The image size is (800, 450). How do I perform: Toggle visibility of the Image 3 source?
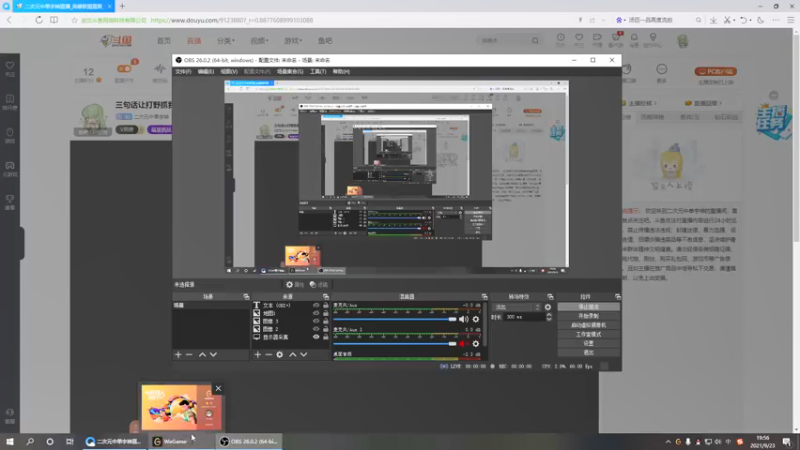click(x=316, y=321)
